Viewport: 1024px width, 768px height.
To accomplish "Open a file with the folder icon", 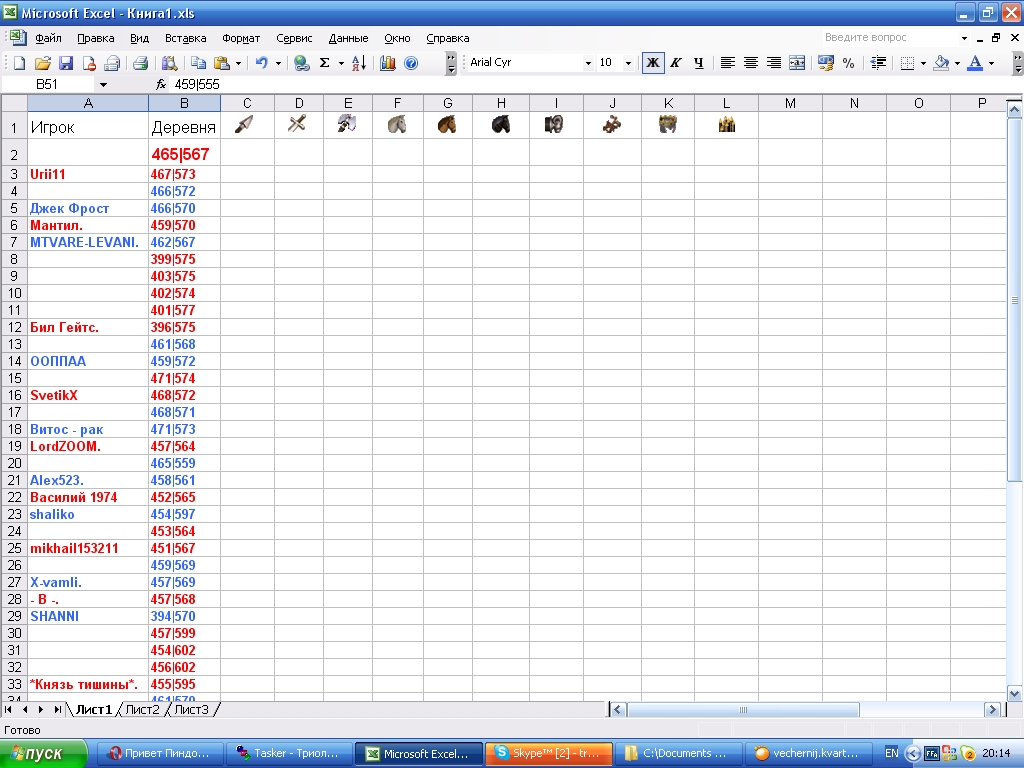I will [x=42, y=63].
